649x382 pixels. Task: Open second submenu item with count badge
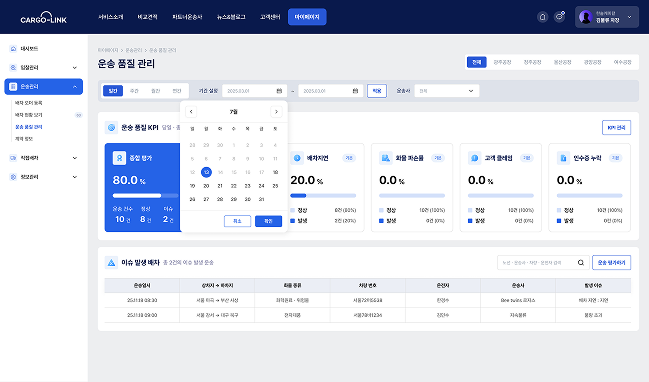[29, 115]
